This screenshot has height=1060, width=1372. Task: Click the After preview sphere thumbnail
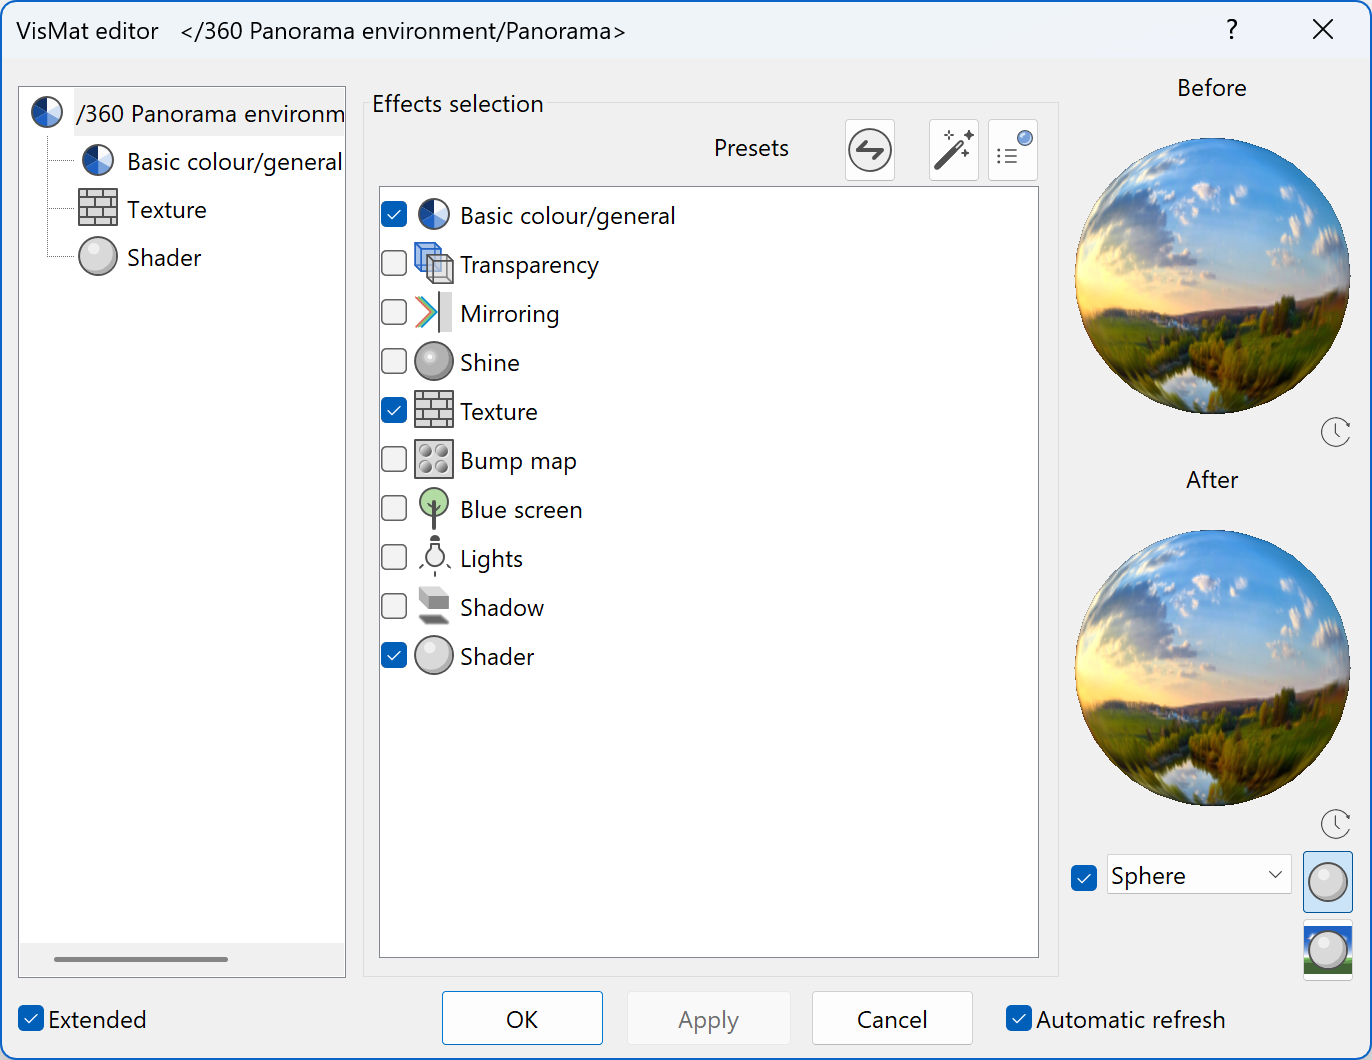coord(1212,668)
